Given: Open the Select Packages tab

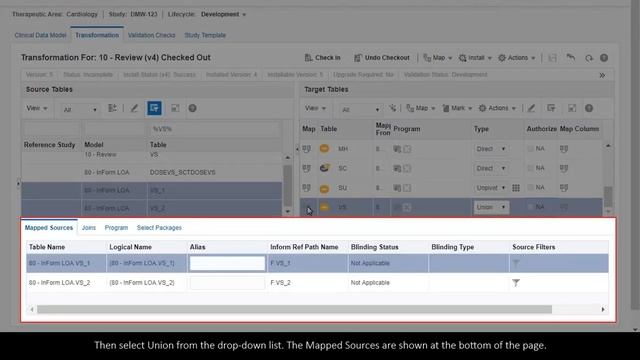Looking at the screenshot, I should 159,228.
